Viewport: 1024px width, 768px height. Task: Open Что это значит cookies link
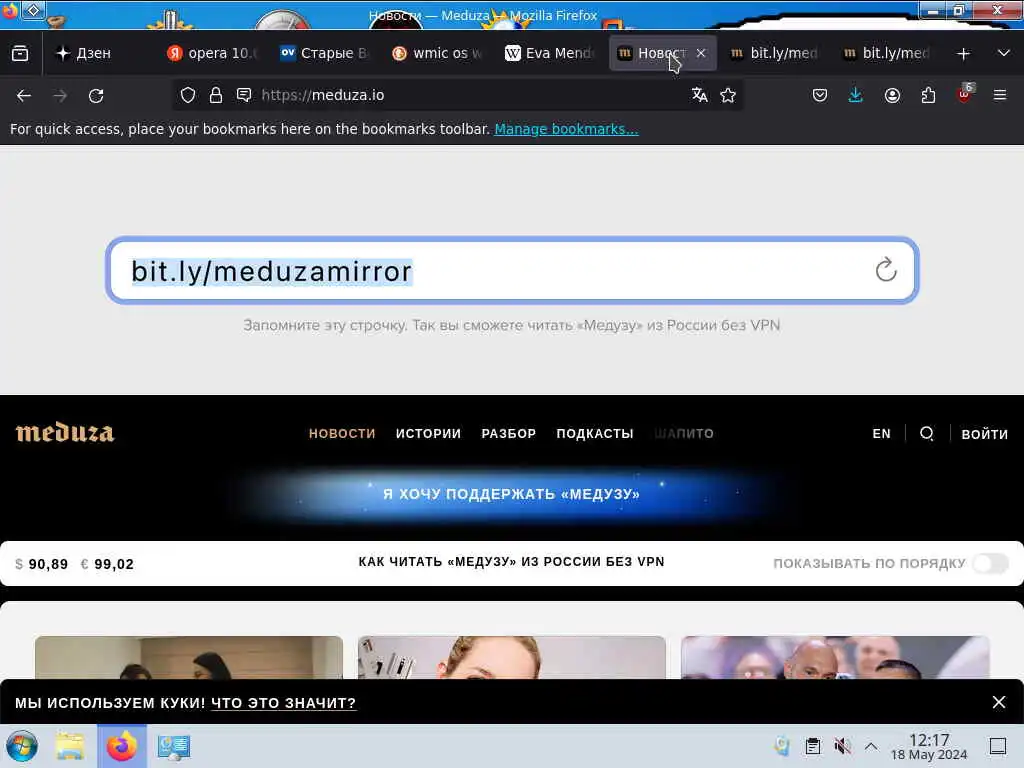pyautogui.click(x=283, y=703)
